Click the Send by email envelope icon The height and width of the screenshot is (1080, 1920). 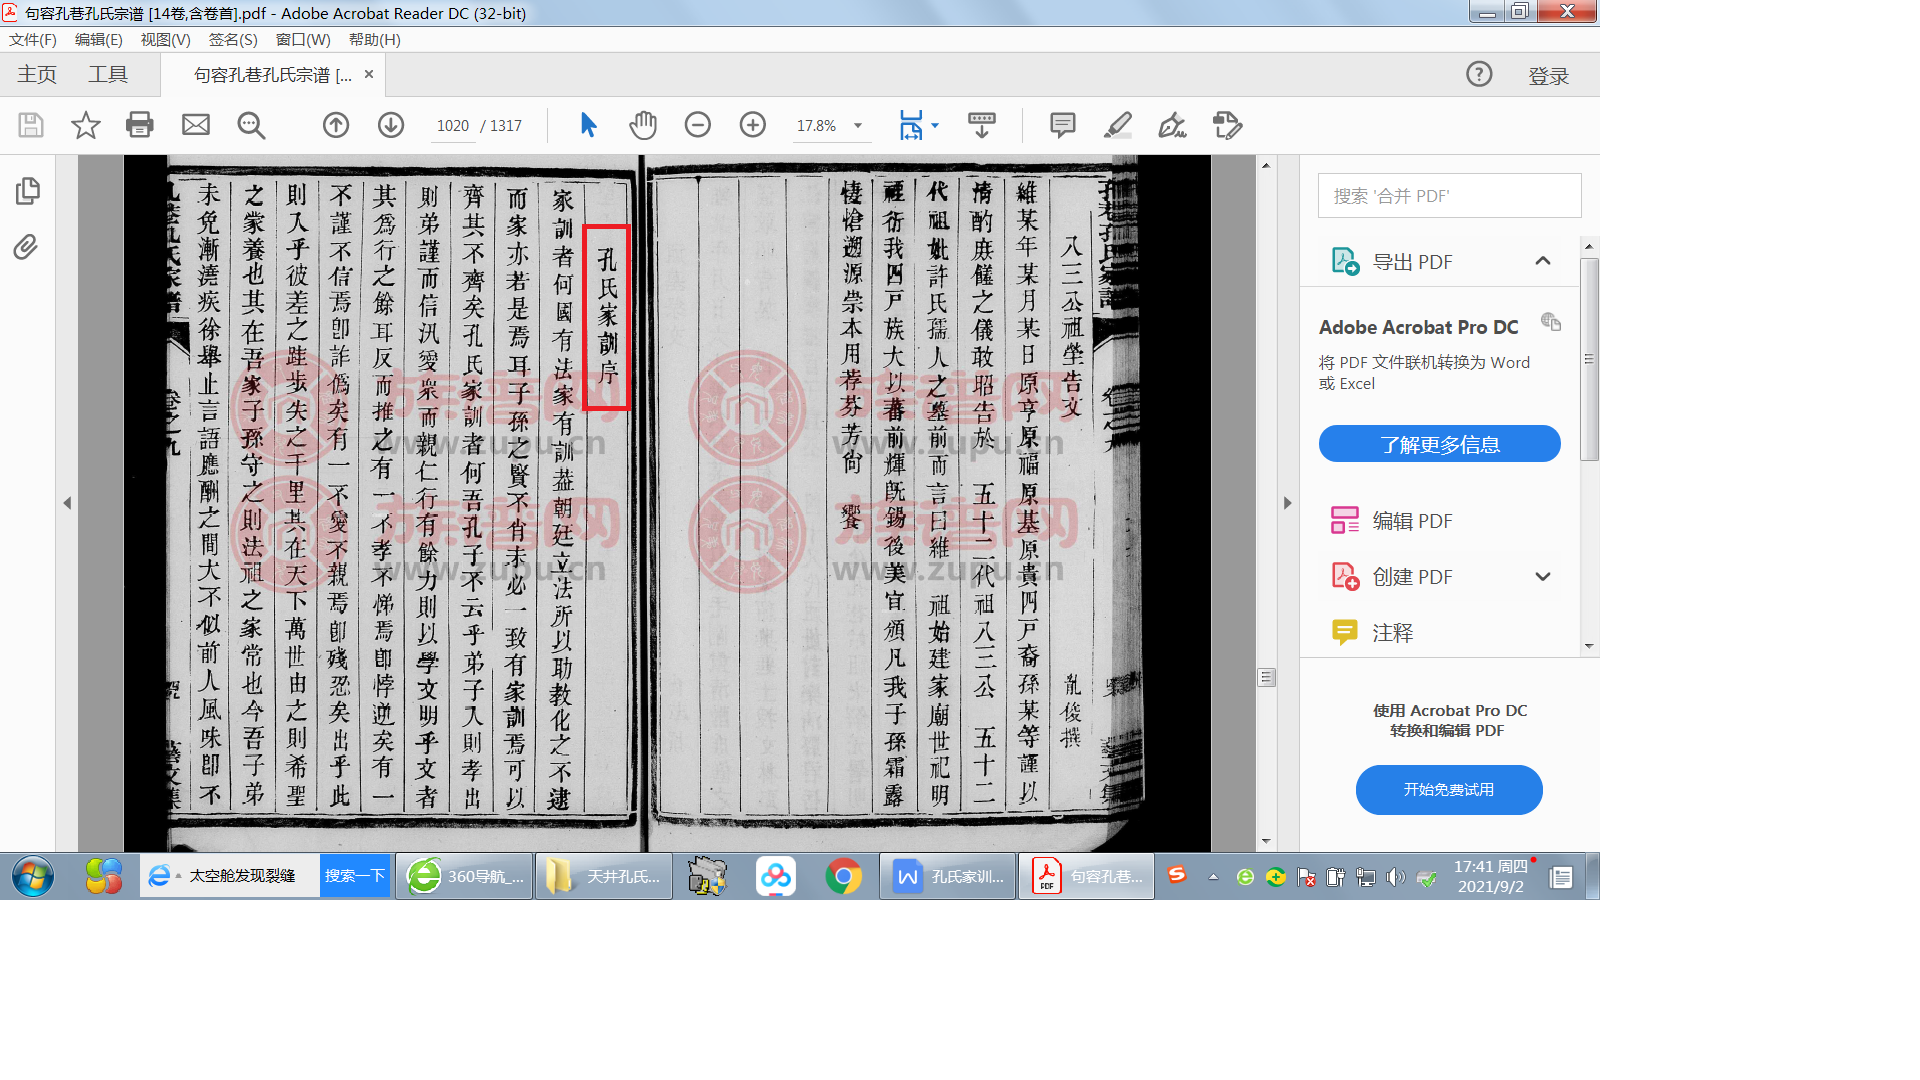coord(196,125)
